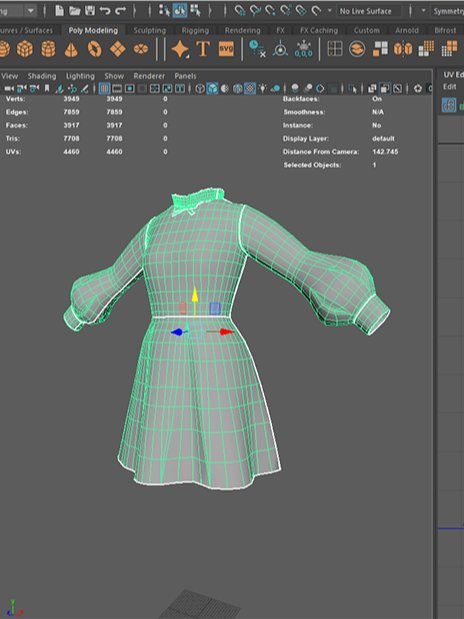Open the menu set dropdown arrow
The height and width of the screenshot is (619, 464).
coord(30,11)
